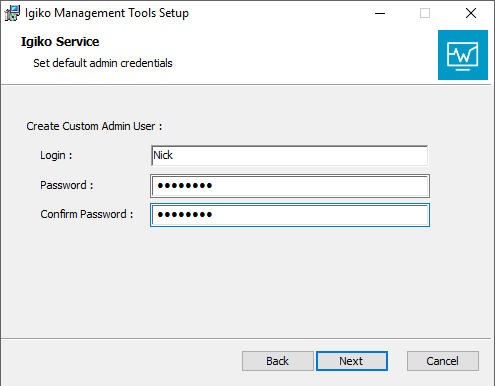Click the 'Login :' label

coord(56,155)
